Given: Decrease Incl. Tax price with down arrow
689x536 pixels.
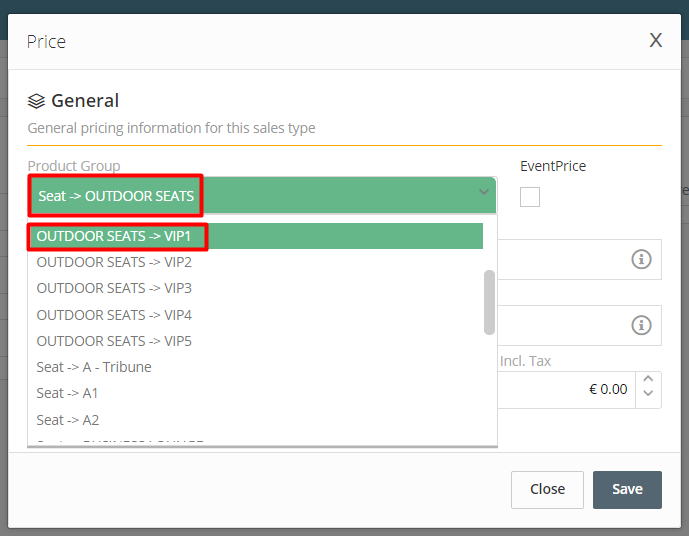Looking at the screenshot, I should pos(648,393).
